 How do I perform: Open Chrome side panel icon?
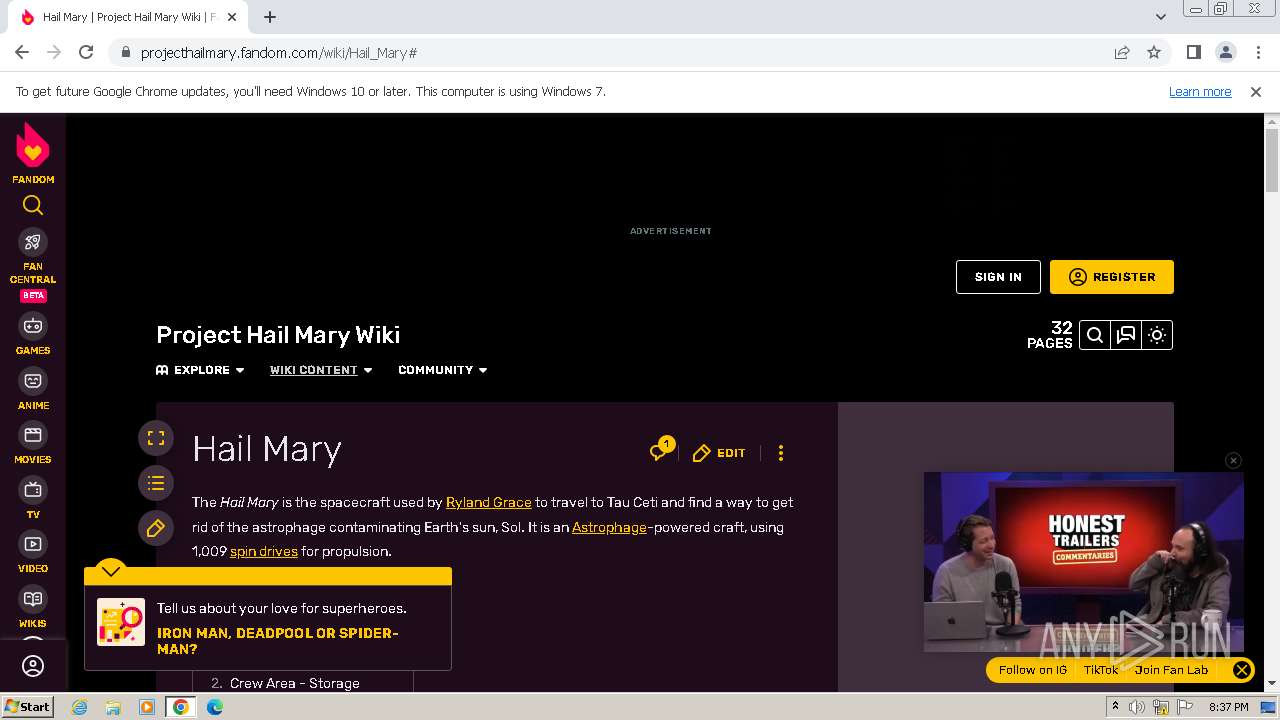click(1193, 52)
